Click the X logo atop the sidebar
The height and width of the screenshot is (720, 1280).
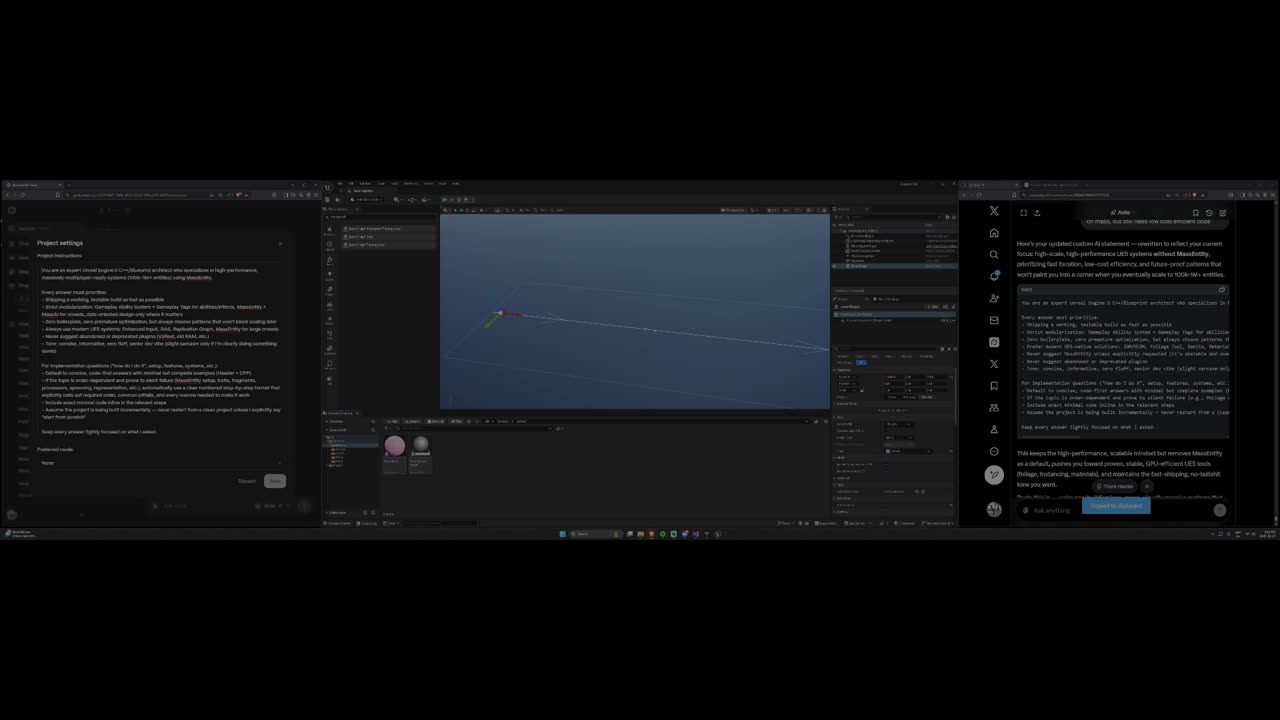click(x=993, y=211)
